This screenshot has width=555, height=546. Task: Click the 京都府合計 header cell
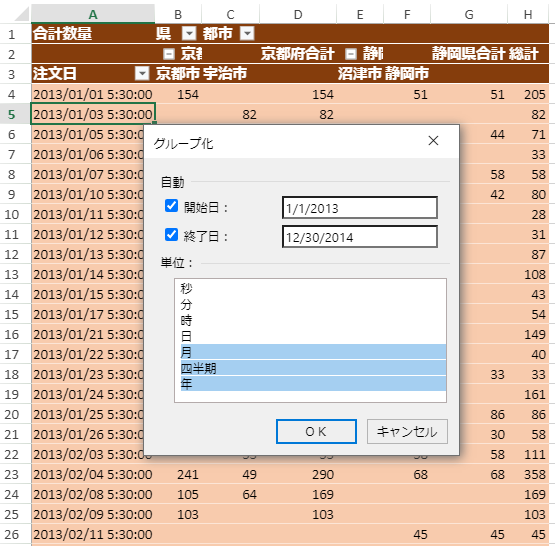(x=298, y=54)
